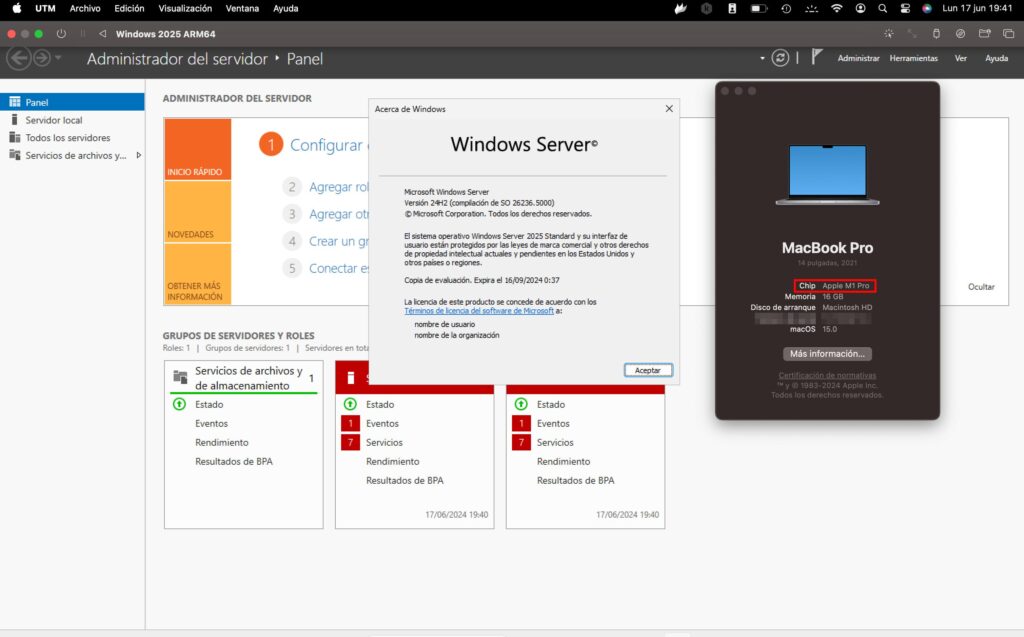This screenshot has height=637, width=1024.
Task: Refresh the Server Manager panel
Action: [x=780, y=58]
